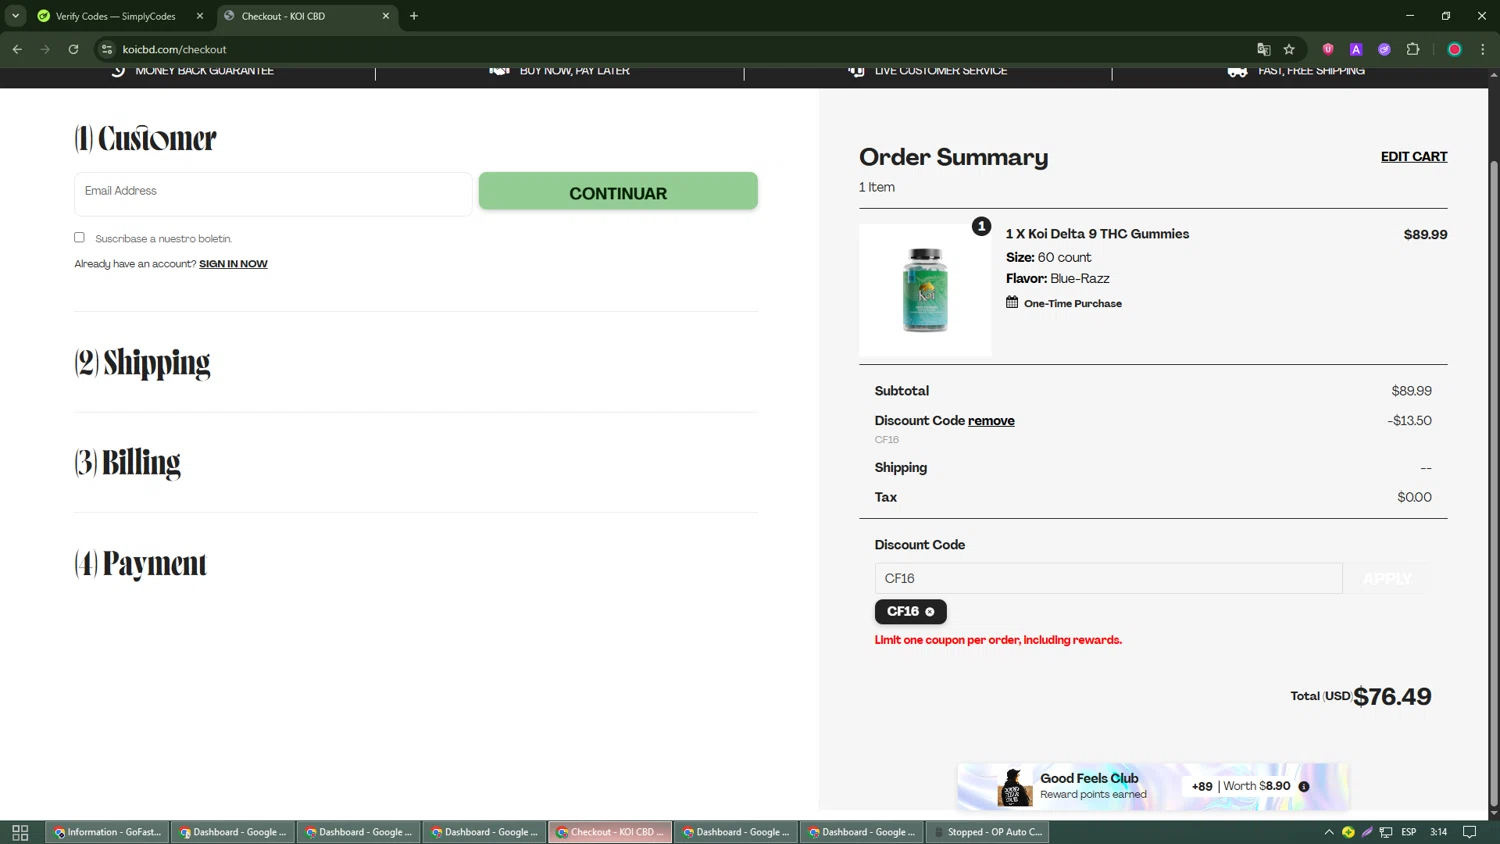Open the purple A extension icon
This screenshot has height=844, width=1500.
point(1356,49)
